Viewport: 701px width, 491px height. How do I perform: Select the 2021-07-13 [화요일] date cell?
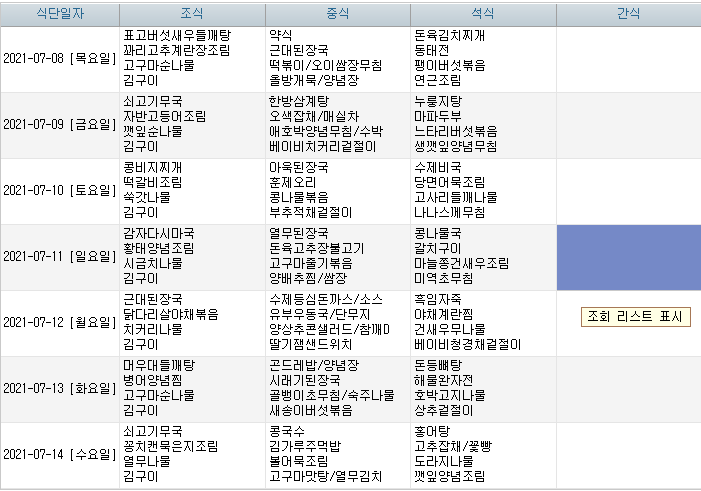pos(59,389)
